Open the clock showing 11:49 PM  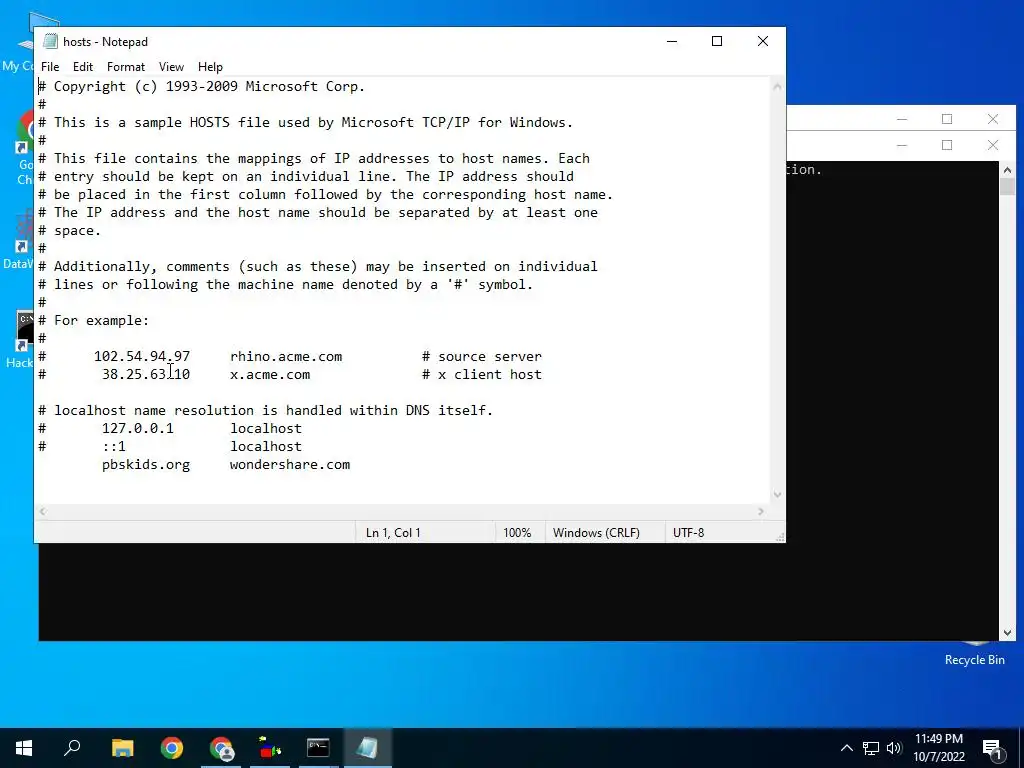coord(938,748)
